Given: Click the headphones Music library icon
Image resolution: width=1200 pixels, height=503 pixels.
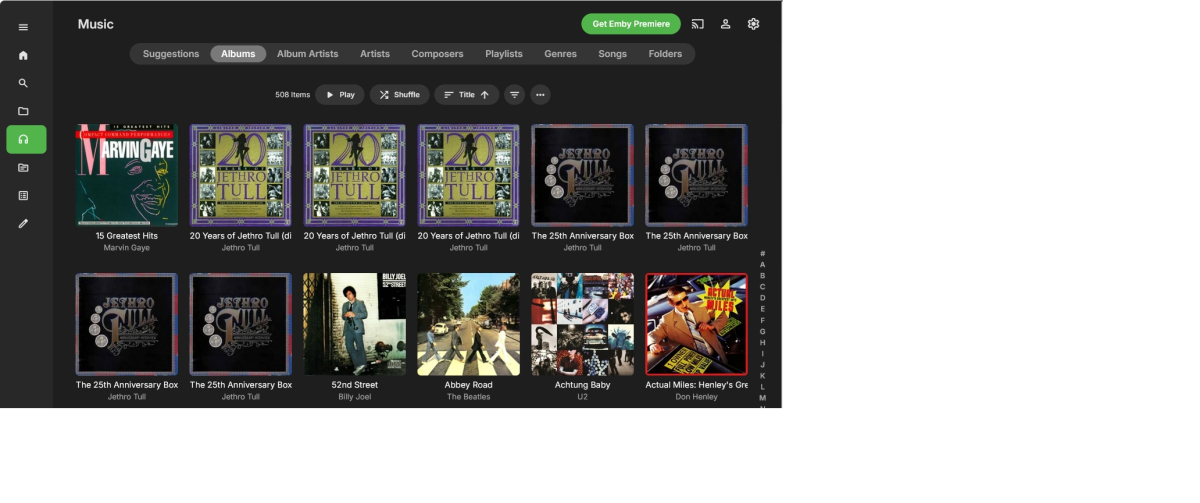Looking at the screenshot, I should coord(24,139).
